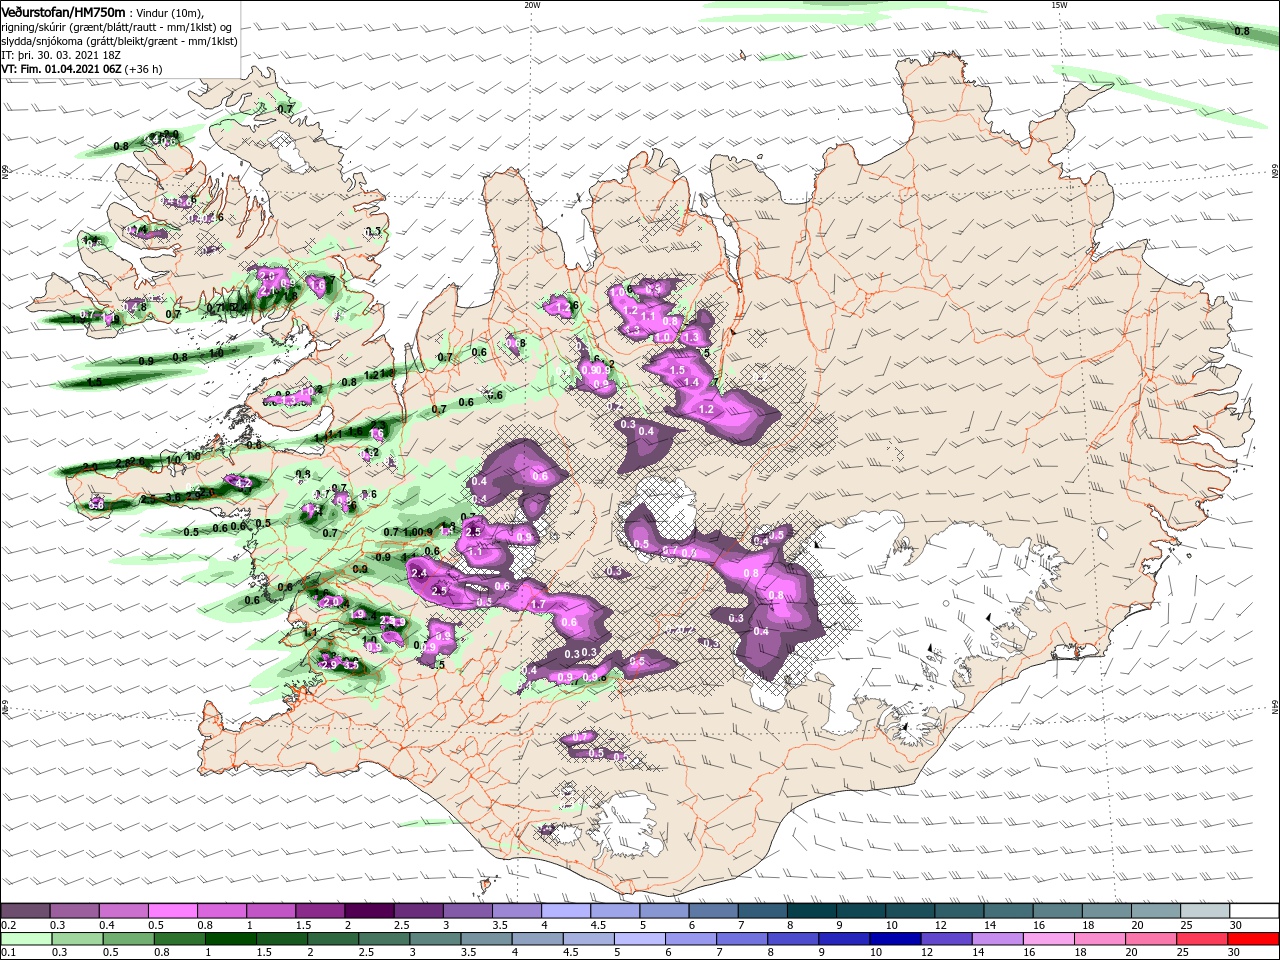Click the 'slydda/snjókoma' description line

click(119, 41)
